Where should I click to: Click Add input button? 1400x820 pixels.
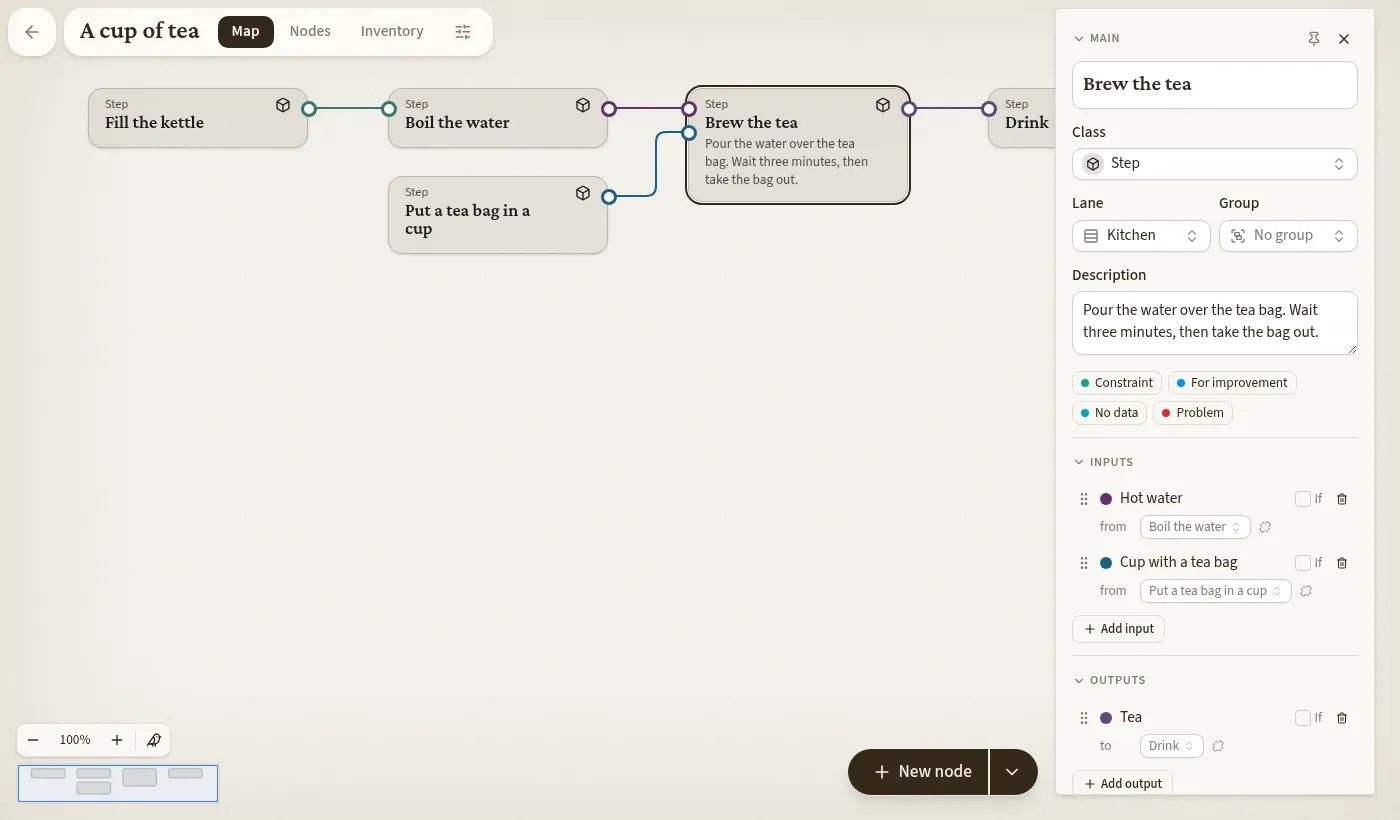1118,629
